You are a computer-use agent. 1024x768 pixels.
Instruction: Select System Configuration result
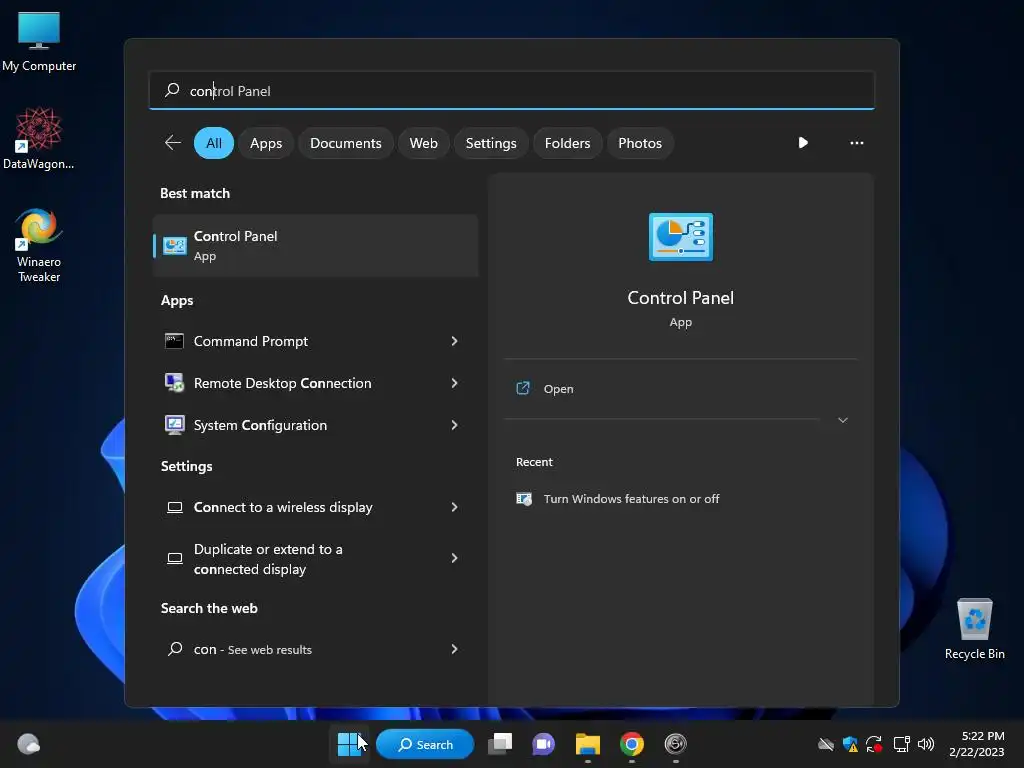click(315, 425)
